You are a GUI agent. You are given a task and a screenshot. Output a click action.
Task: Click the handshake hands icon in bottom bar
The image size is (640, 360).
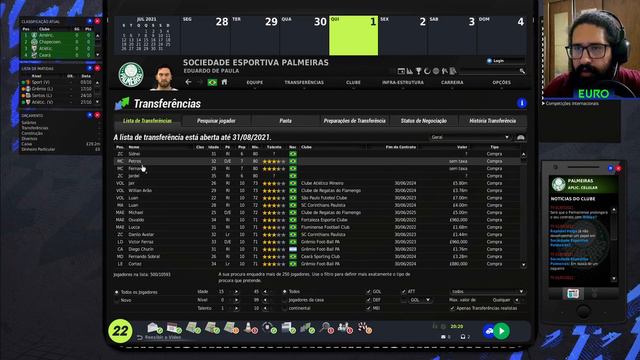[x=364, y=327]
